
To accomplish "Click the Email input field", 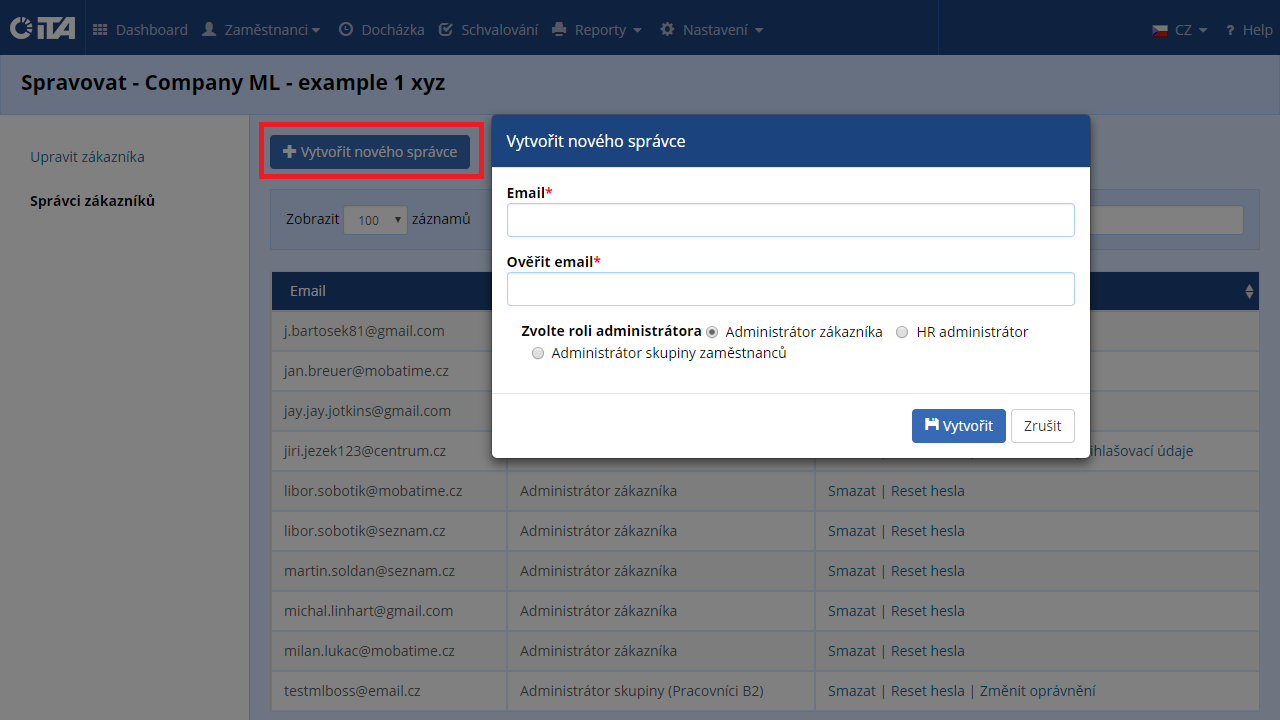I will [790, 220].
